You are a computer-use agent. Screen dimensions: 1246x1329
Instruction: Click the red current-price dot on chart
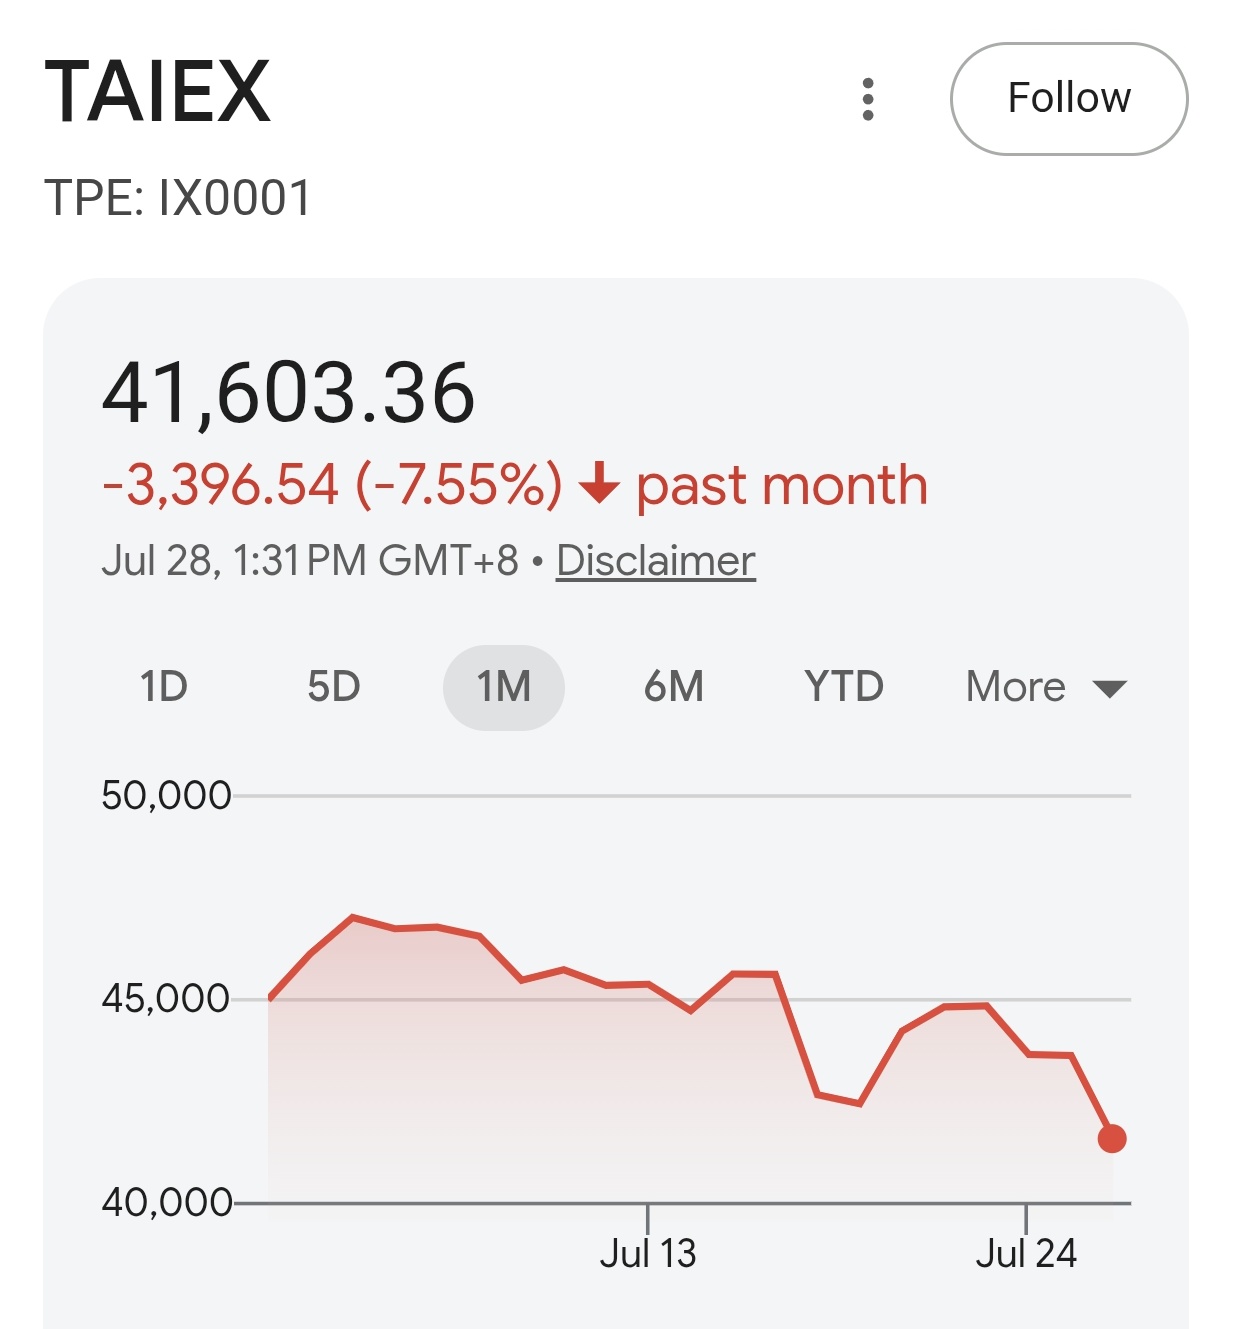pyautogui.click(x=1112, y=1138)
